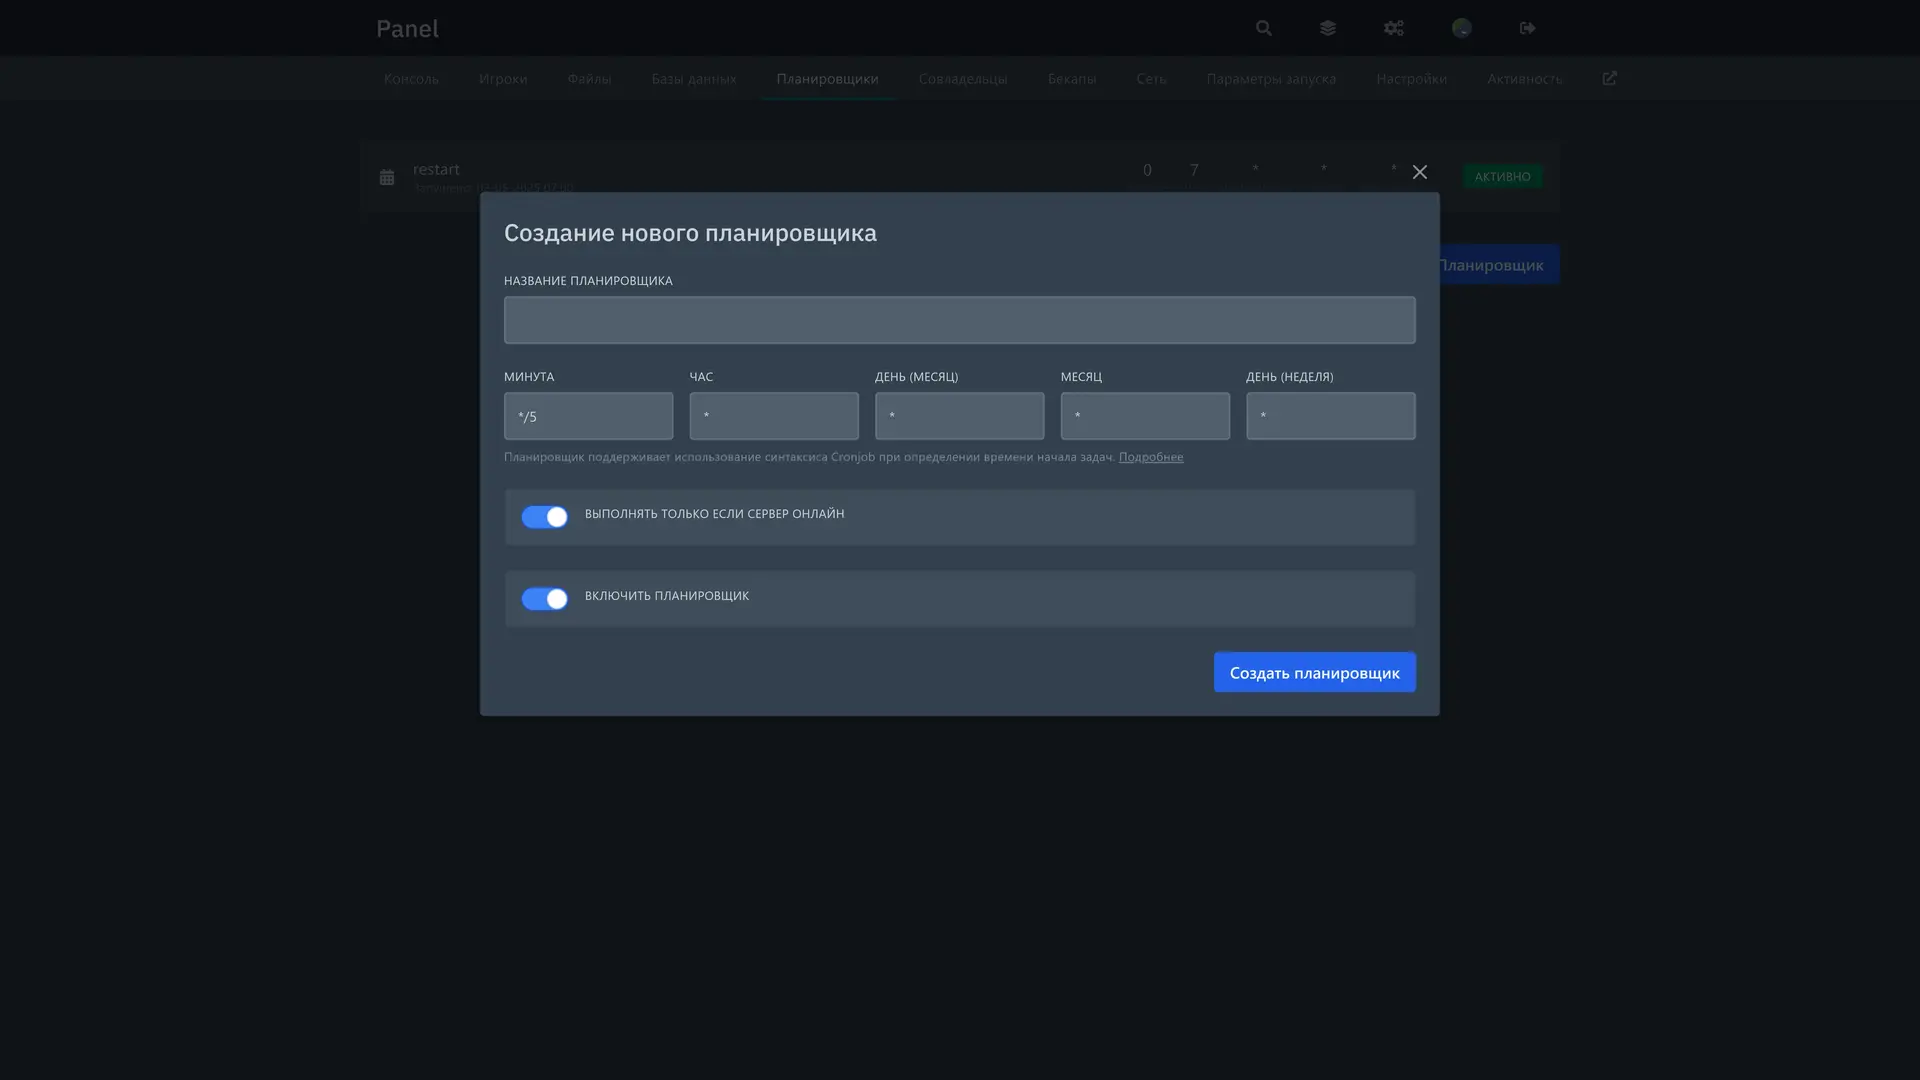Screen dimensions: 1920x1080
Task: Open the search icon in top bar
Action: click(1264, 28)
